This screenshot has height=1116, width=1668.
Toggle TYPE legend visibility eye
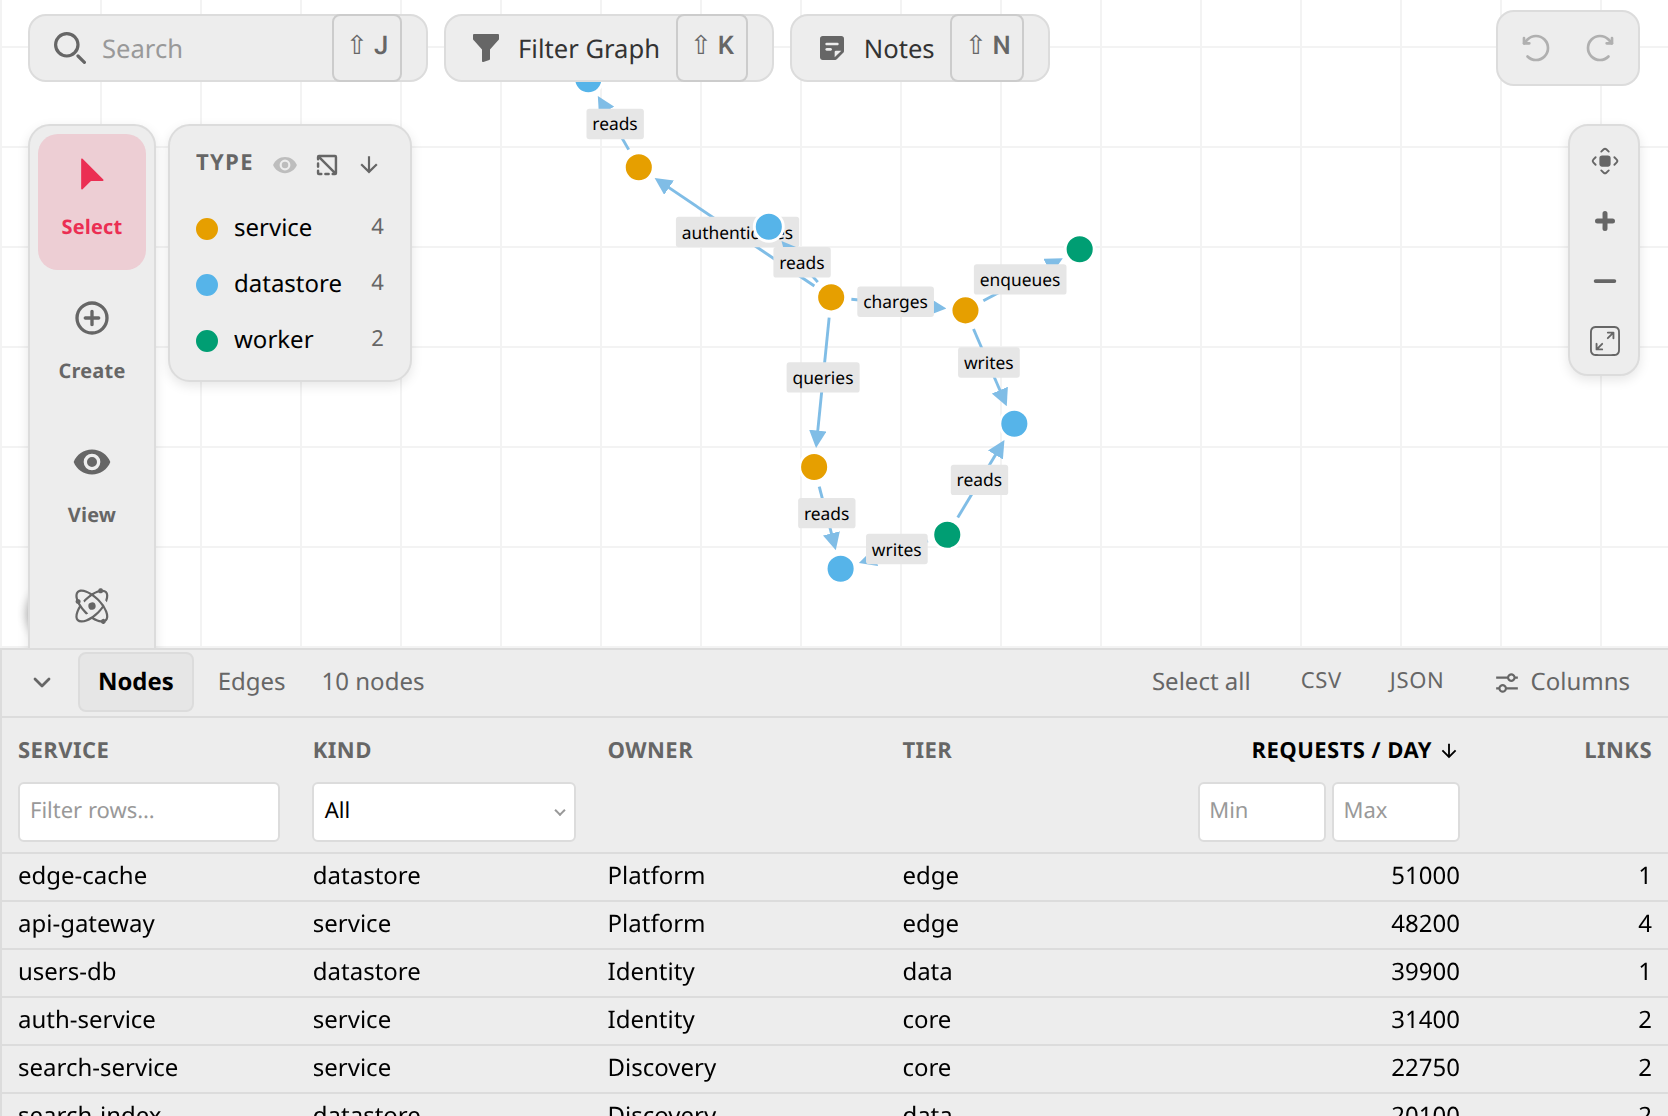pos(285,165)
